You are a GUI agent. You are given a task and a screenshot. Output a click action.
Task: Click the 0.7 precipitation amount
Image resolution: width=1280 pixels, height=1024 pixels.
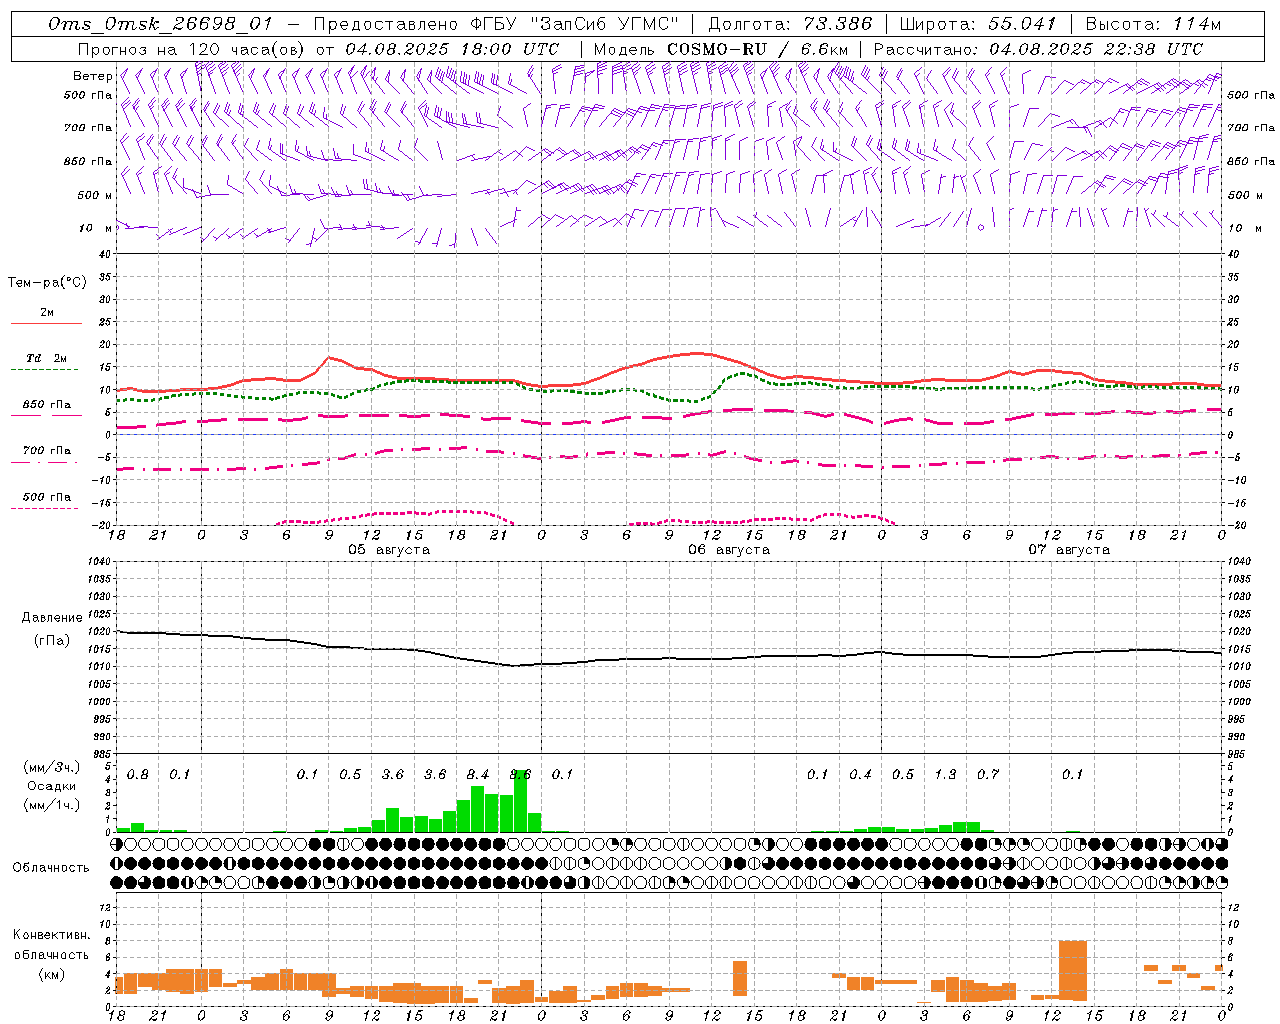tap(988, 774)
